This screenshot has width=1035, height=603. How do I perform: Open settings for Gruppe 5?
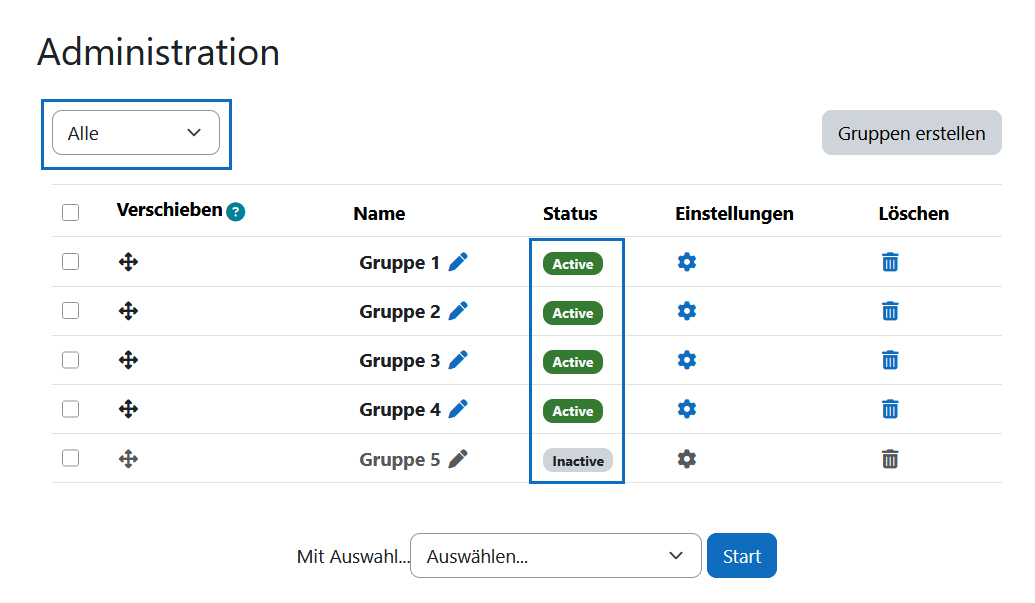click(x=687, y=459)
